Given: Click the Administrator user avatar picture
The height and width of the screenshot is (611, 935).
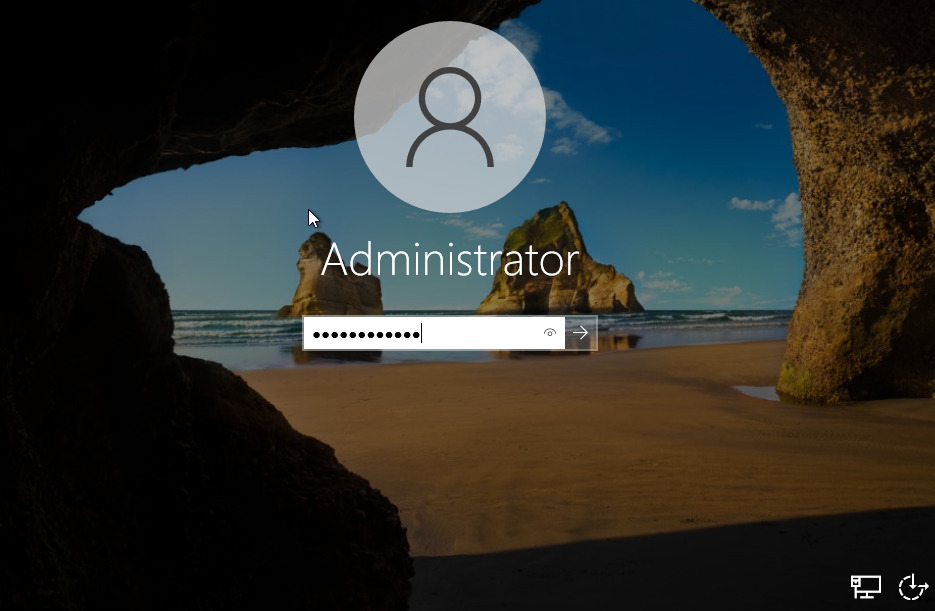Looking at the screenshot, I should (449, 117).
